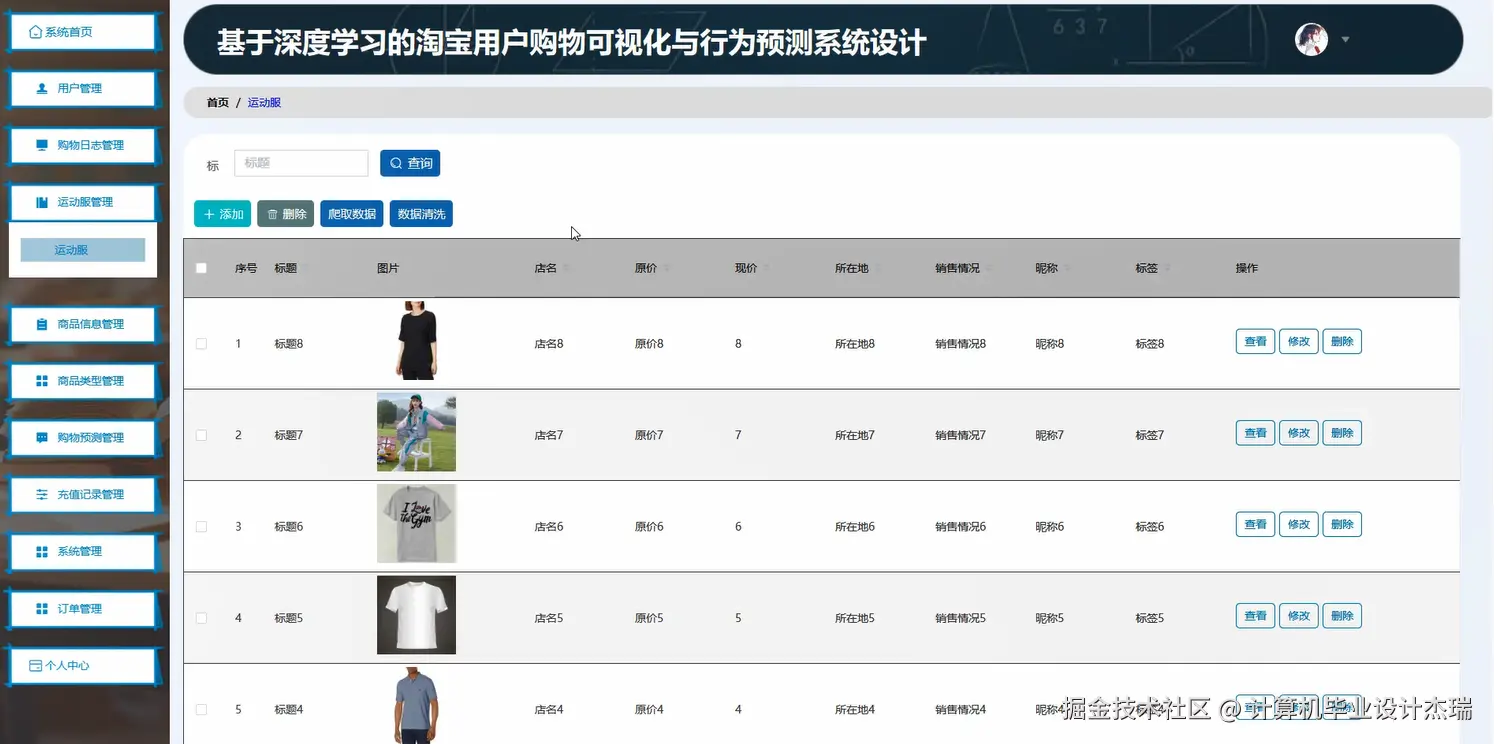Sort by the 店名 column sort arrows
Viewport: 1494px width, 744px height.
[567, 268]
